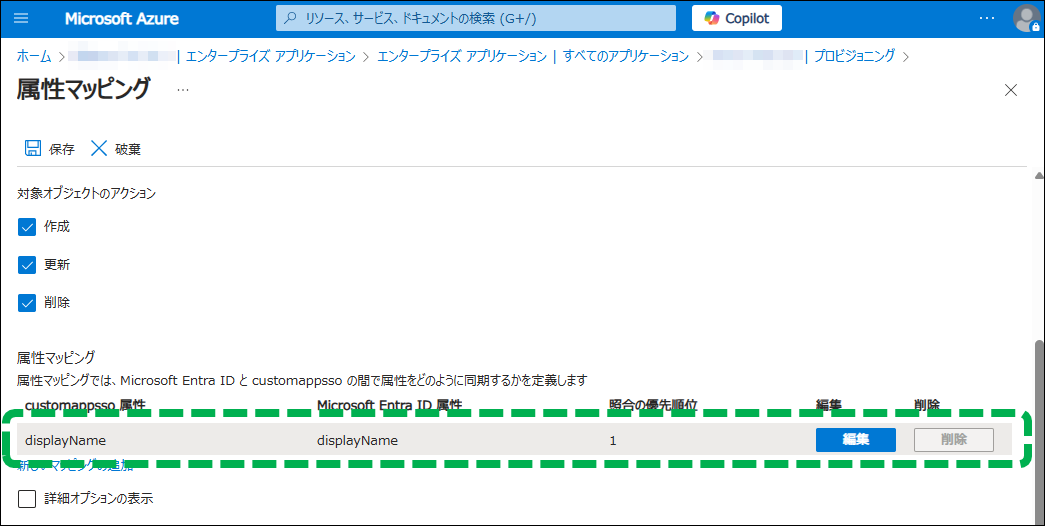Open the header ellipsis overflow menu

[x=987, y=18]
